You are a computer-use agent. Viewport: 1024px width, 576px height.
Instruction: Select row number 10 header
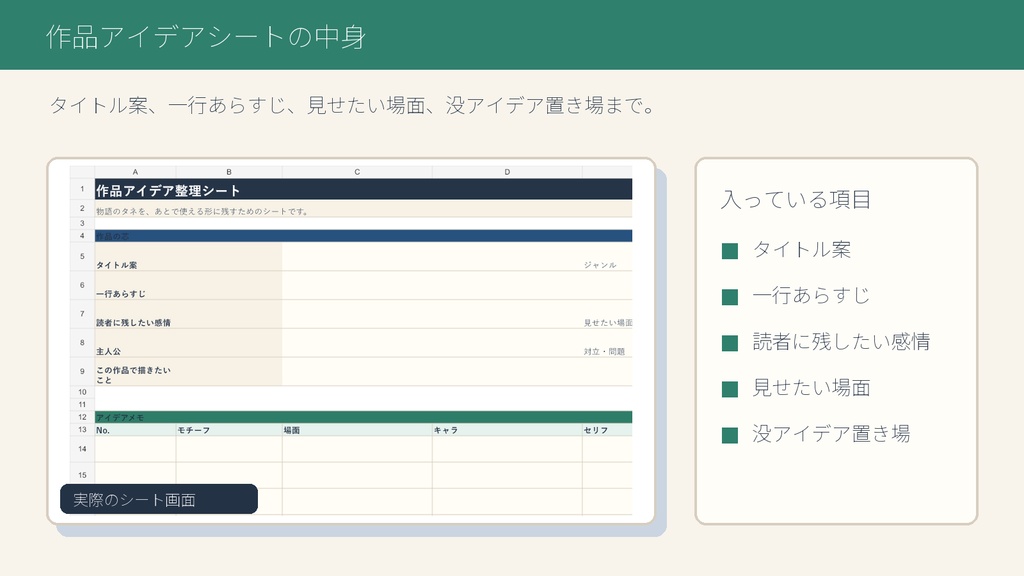pos(82,392)
